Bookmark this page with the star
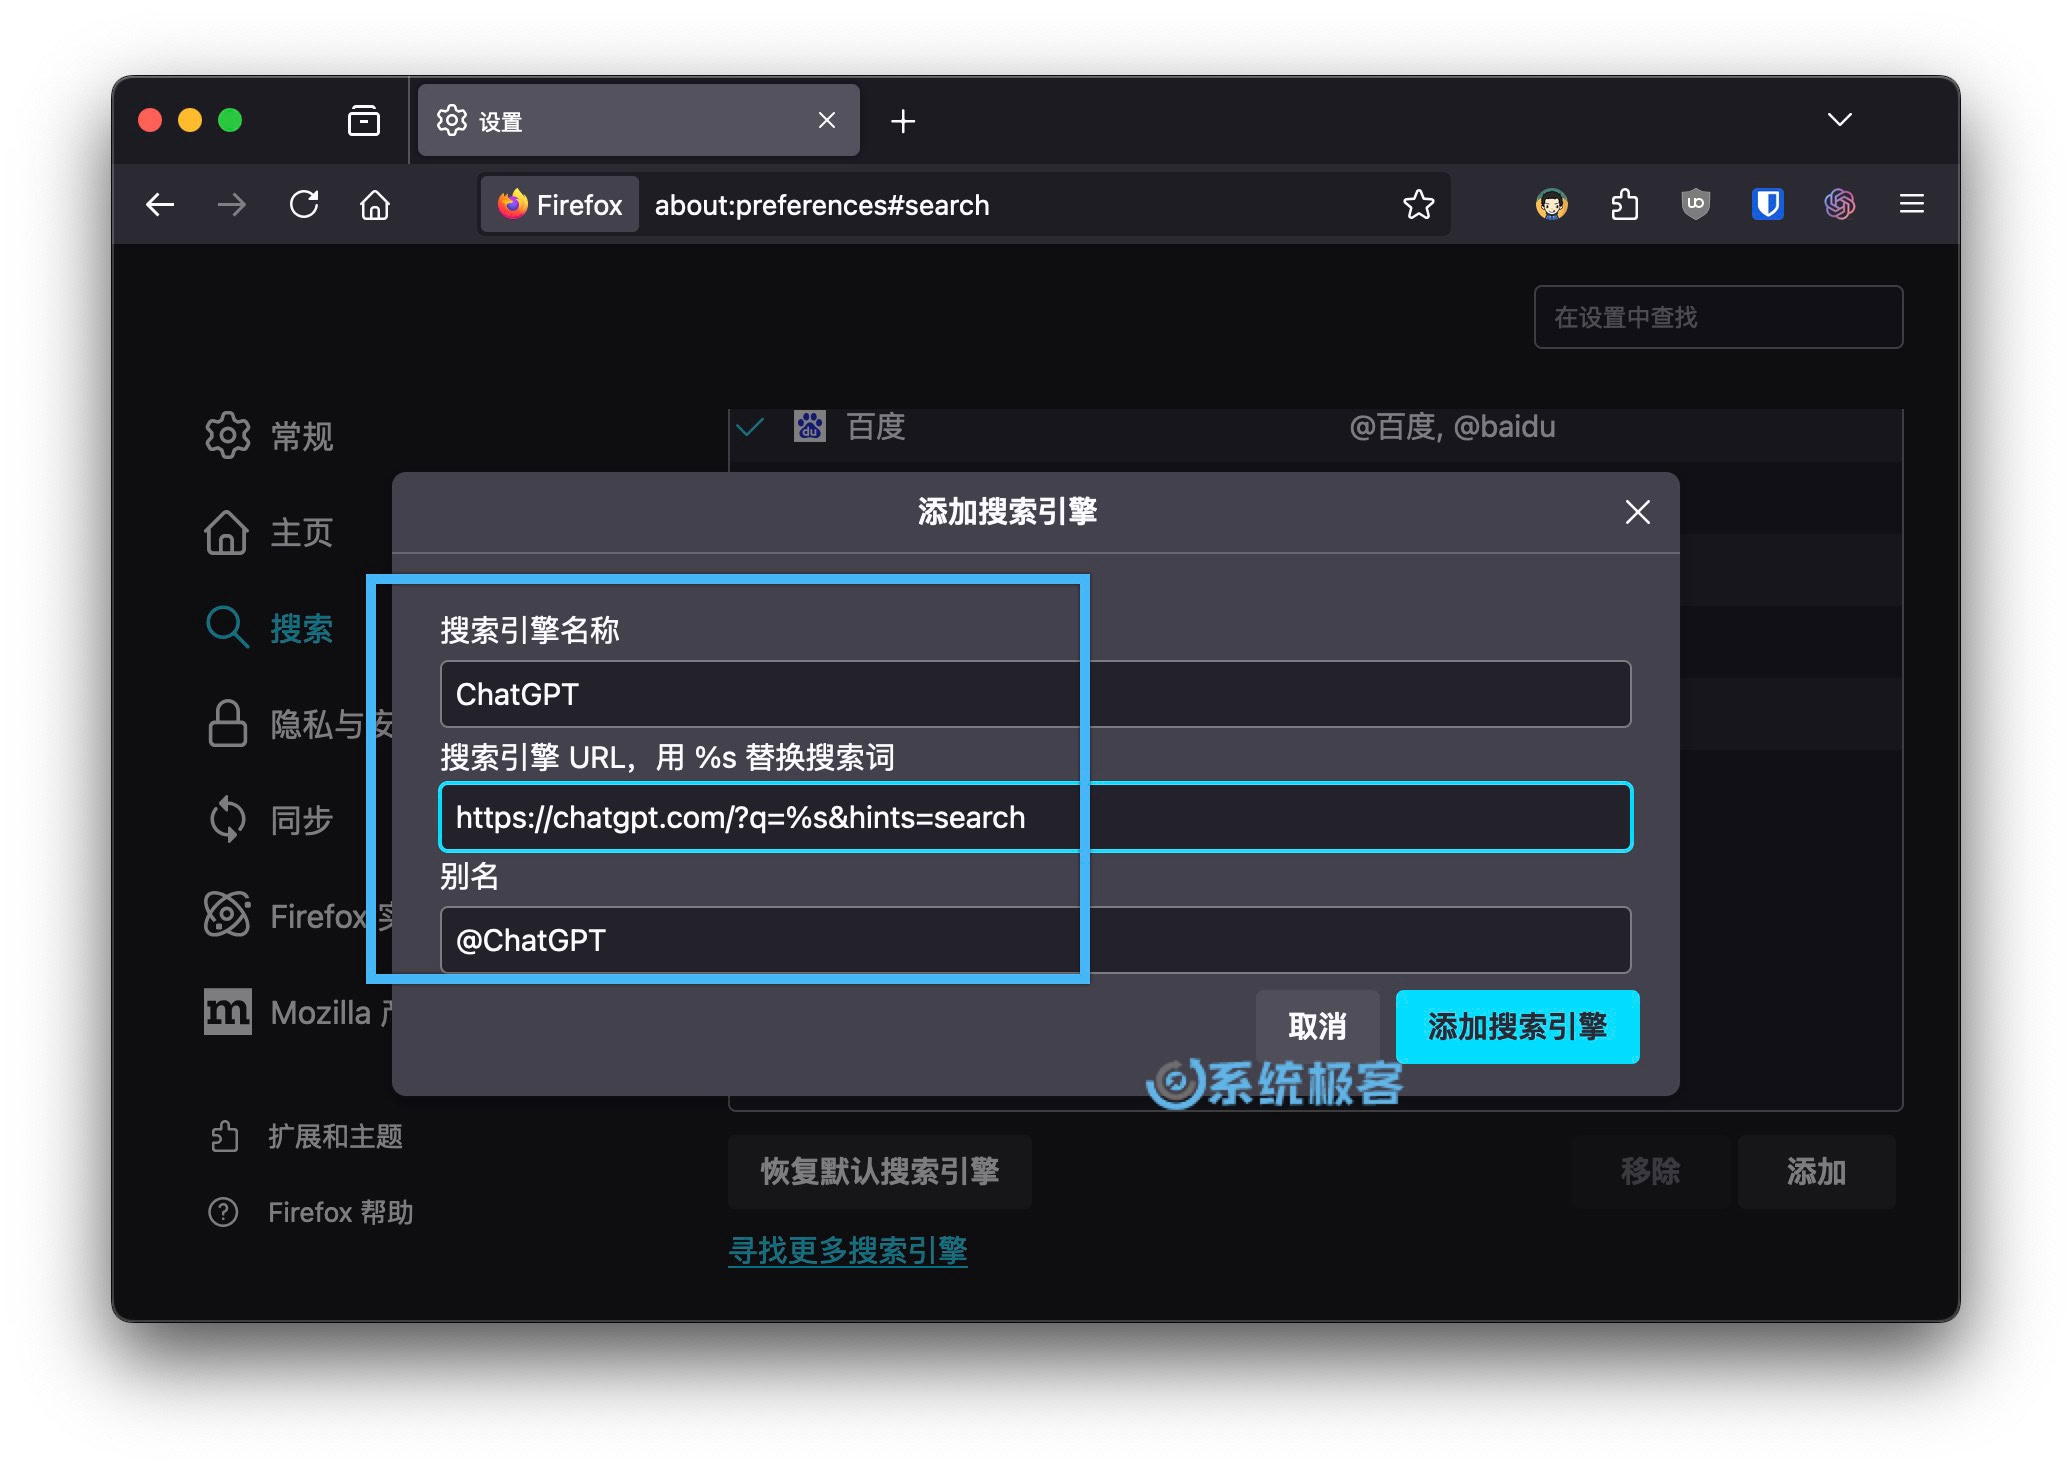Screen dimensions: 2072x1470 pos(1418,205)
